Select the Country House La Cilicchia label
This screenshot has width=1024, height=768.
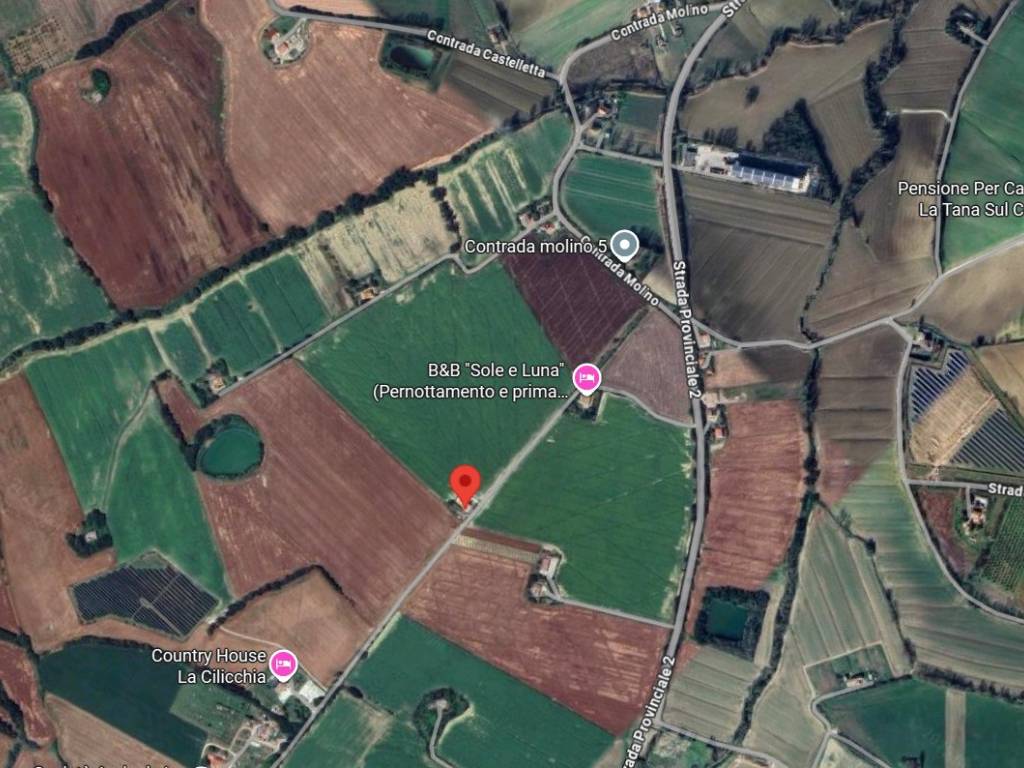pos(209,666)
